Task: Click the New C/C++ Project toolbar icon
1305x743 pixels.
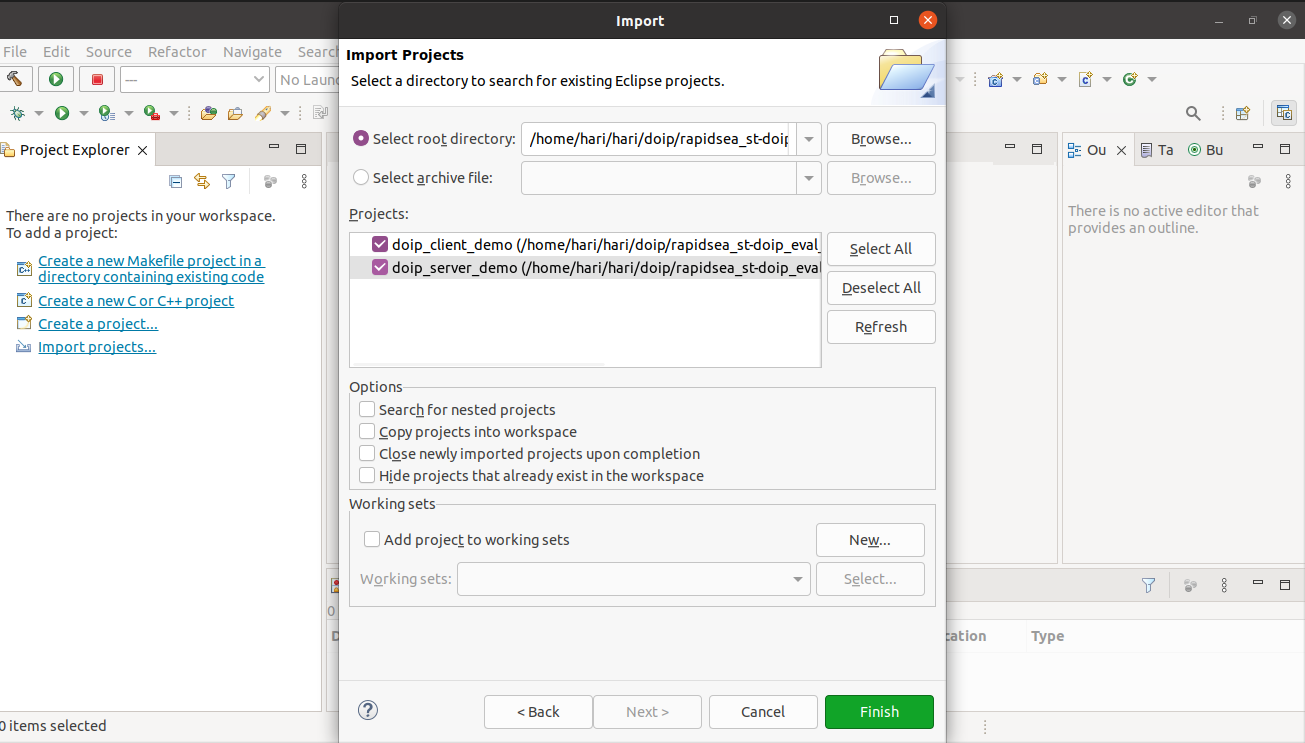Action: (x=996, y=79)
